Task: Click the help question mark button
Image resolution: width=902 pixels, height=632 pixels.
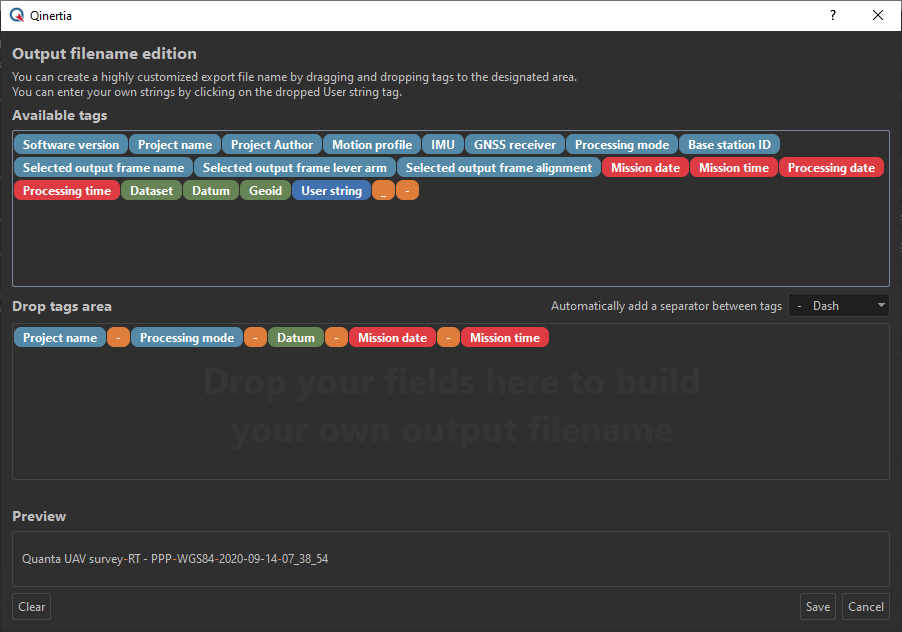Action: tap(832, 15)
